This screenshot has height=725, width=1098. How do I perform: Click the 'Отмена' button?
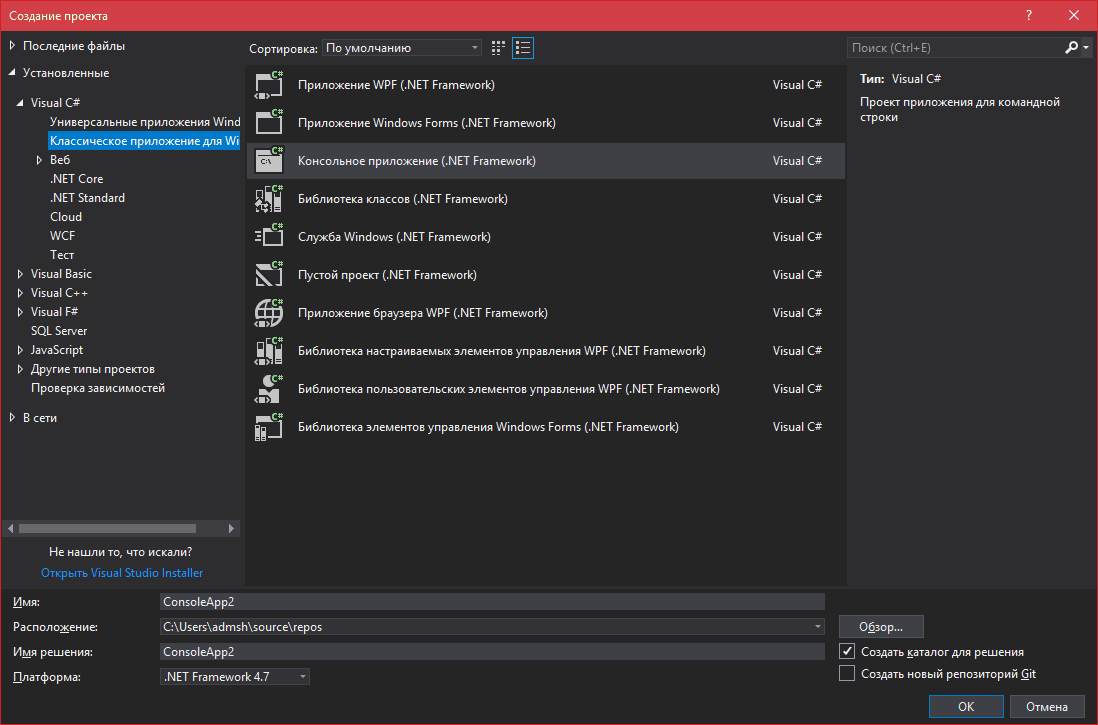(x=1047, y=706)
